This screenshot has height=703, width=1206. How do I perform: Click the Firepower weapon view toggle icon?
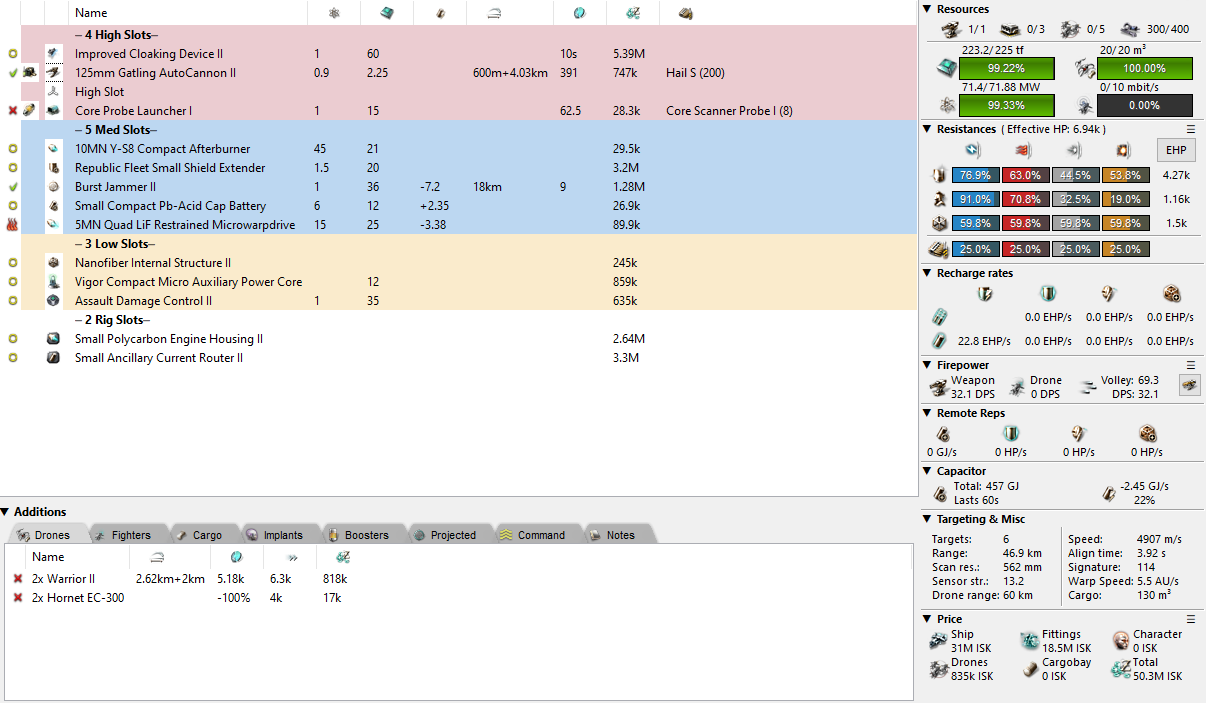coord(1189,386)
